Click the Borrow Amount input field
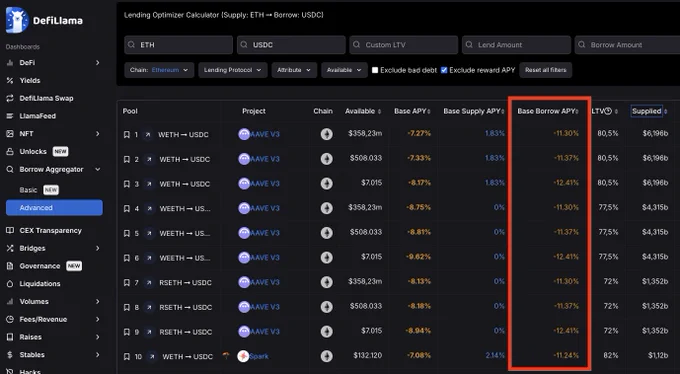 pyautogui.click(x=627, y=45)
